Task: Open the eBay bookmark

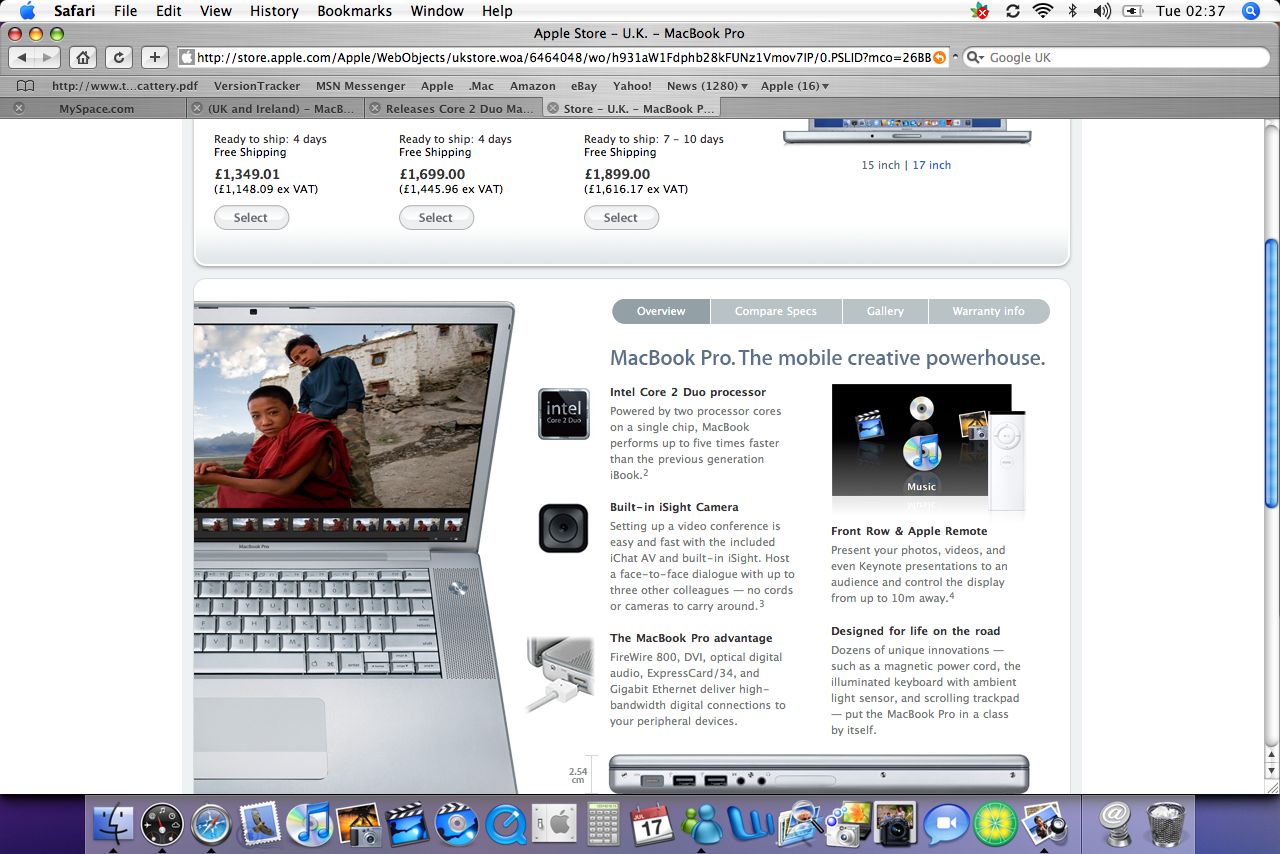Action: pos(584,86)
